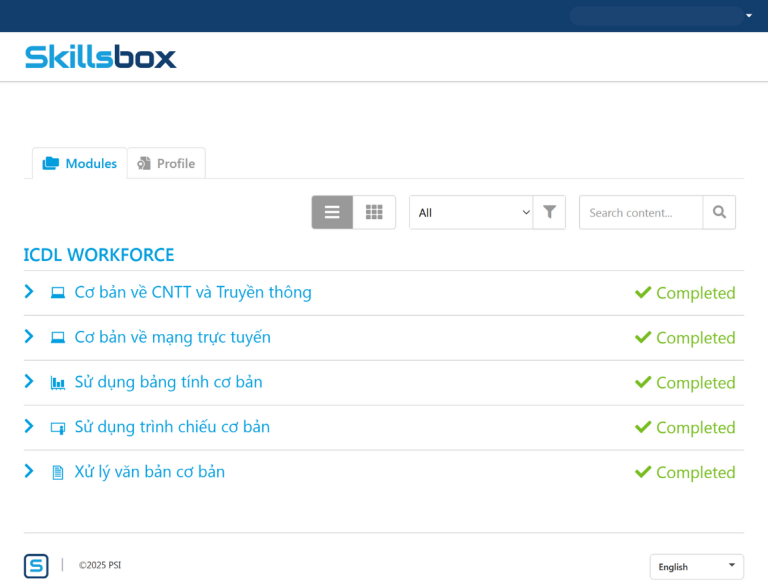This screenshot has height=582, width=768.
Task: Click the Skillsbox logo
Action: tap(100, 57)
